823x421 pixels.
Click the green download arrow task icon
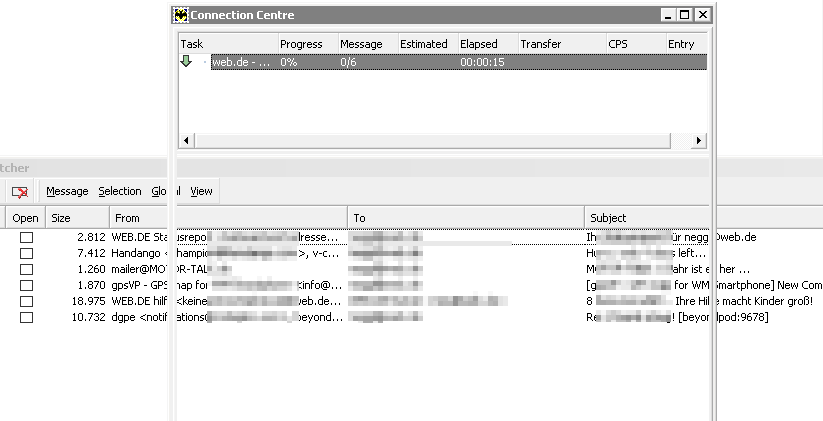(x=186, y=62)
